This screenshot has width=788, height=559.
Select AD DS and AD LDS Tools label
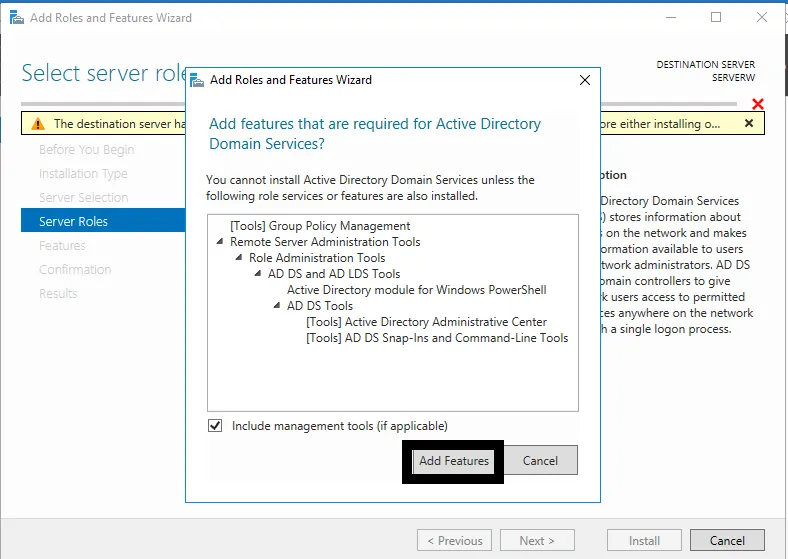coord(334,274)
